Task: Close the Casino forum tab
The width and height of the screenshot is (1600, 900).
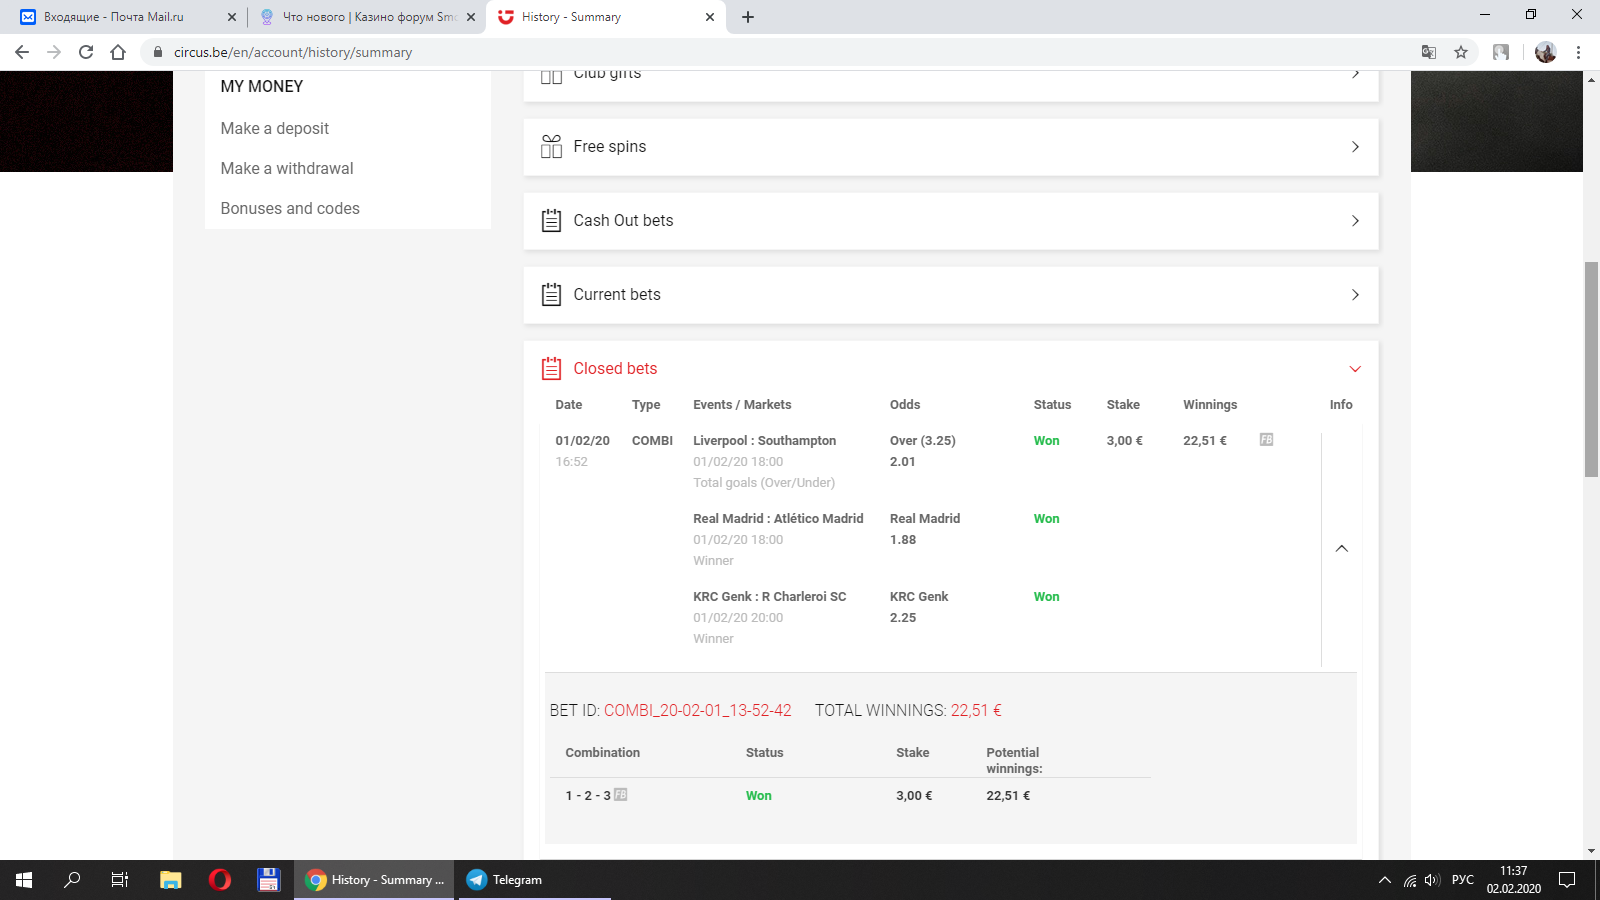Action: [471, 17]
